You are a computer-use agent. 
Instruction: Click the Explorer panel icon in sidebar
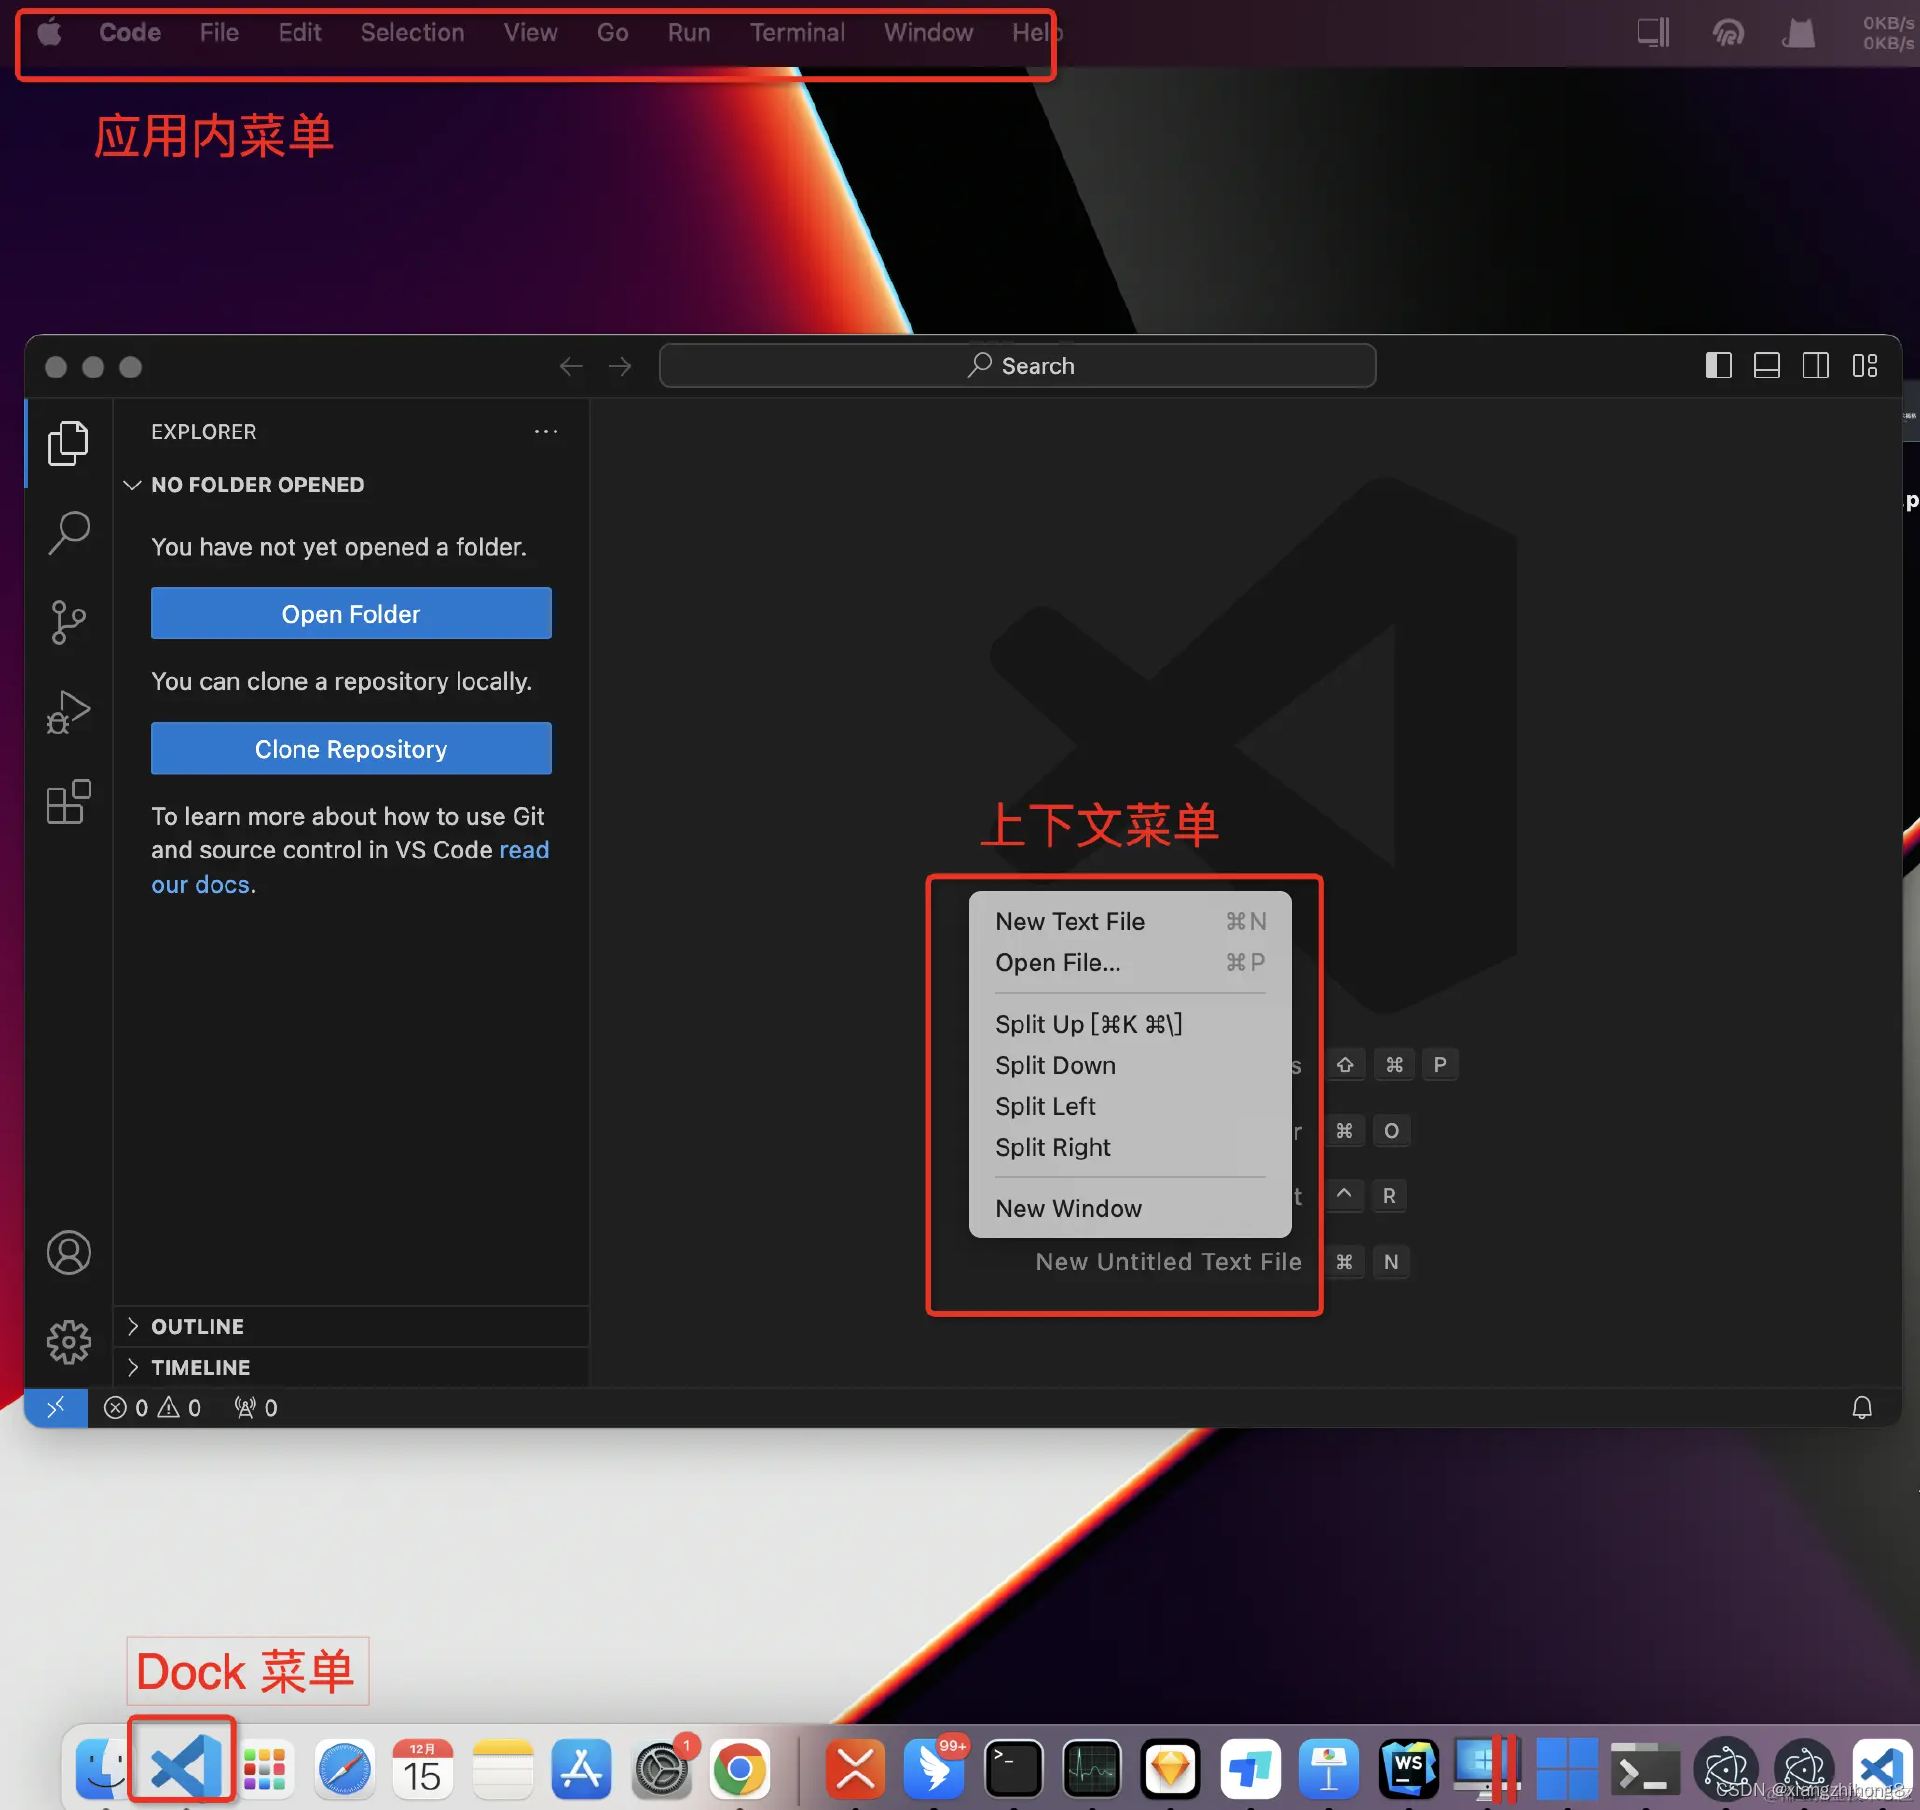pyautogui.click(x=68, y=442)
